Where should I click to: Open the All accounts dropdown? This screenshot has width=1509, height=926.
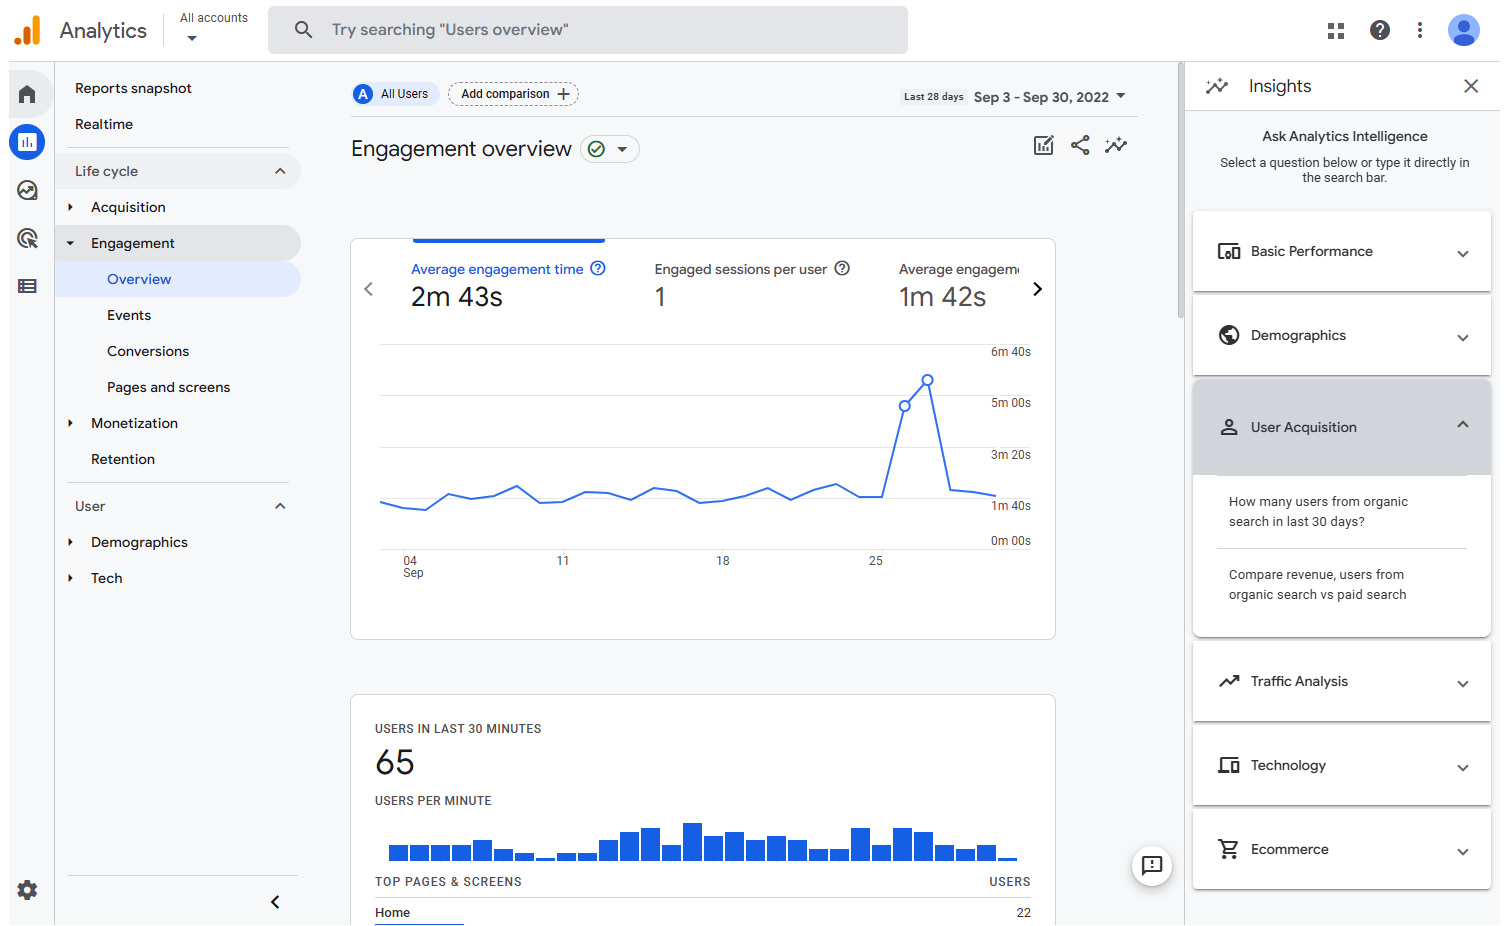pyautogui.click(x=213, y=28)
